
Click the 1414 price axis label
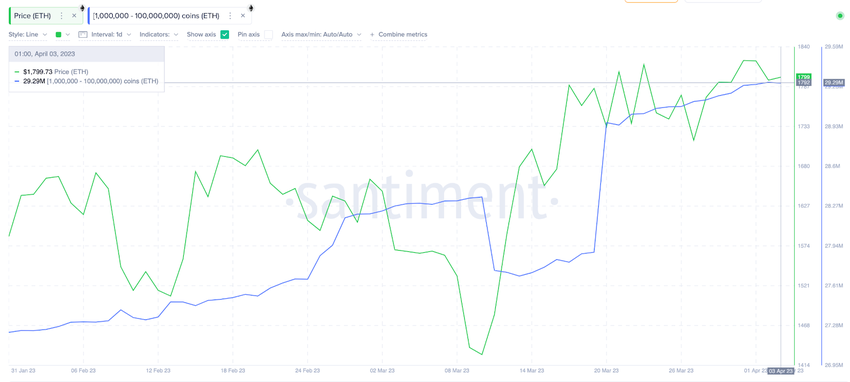tap(804, 365)
